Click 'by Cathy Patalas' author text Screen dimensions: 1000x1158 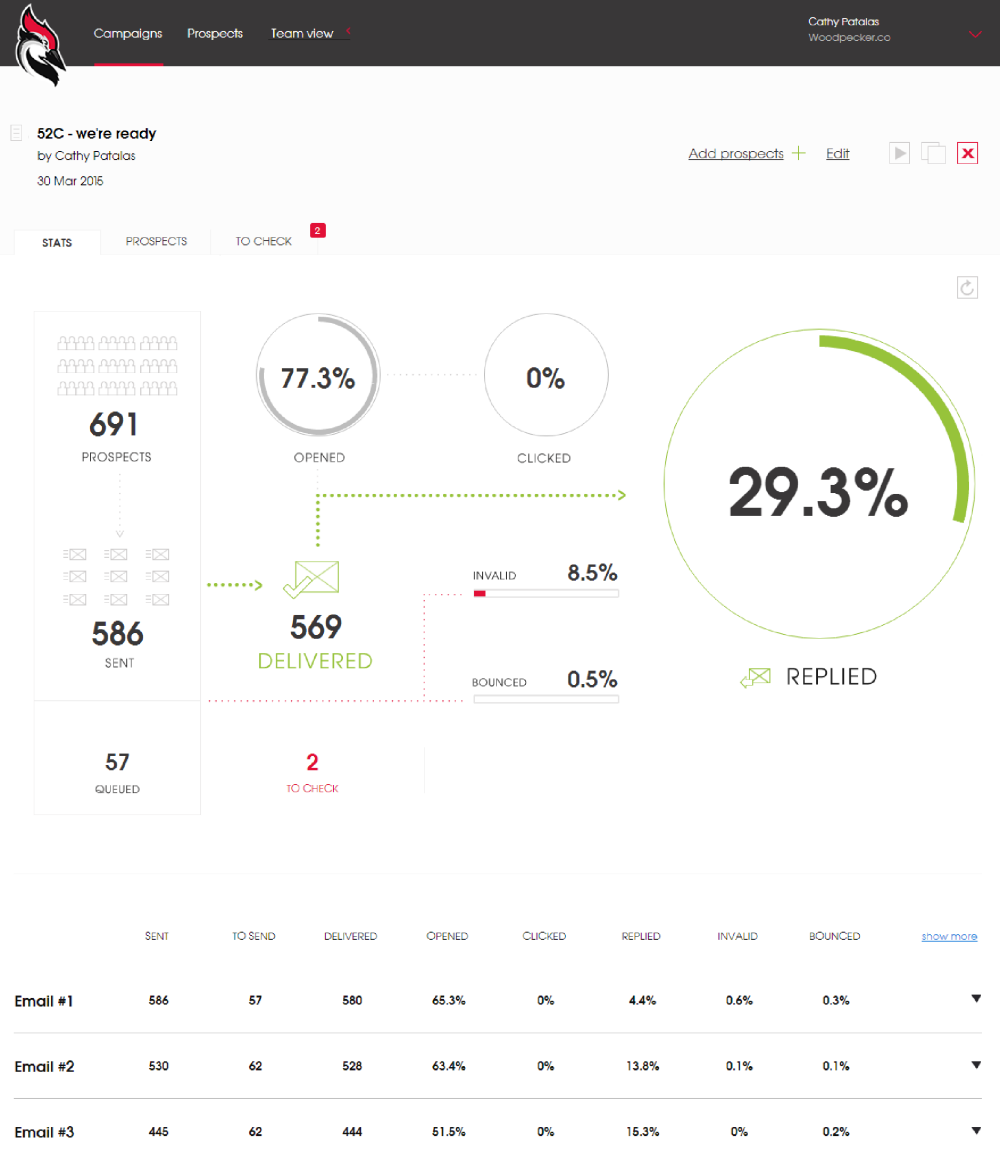click(x=86, y=156)
